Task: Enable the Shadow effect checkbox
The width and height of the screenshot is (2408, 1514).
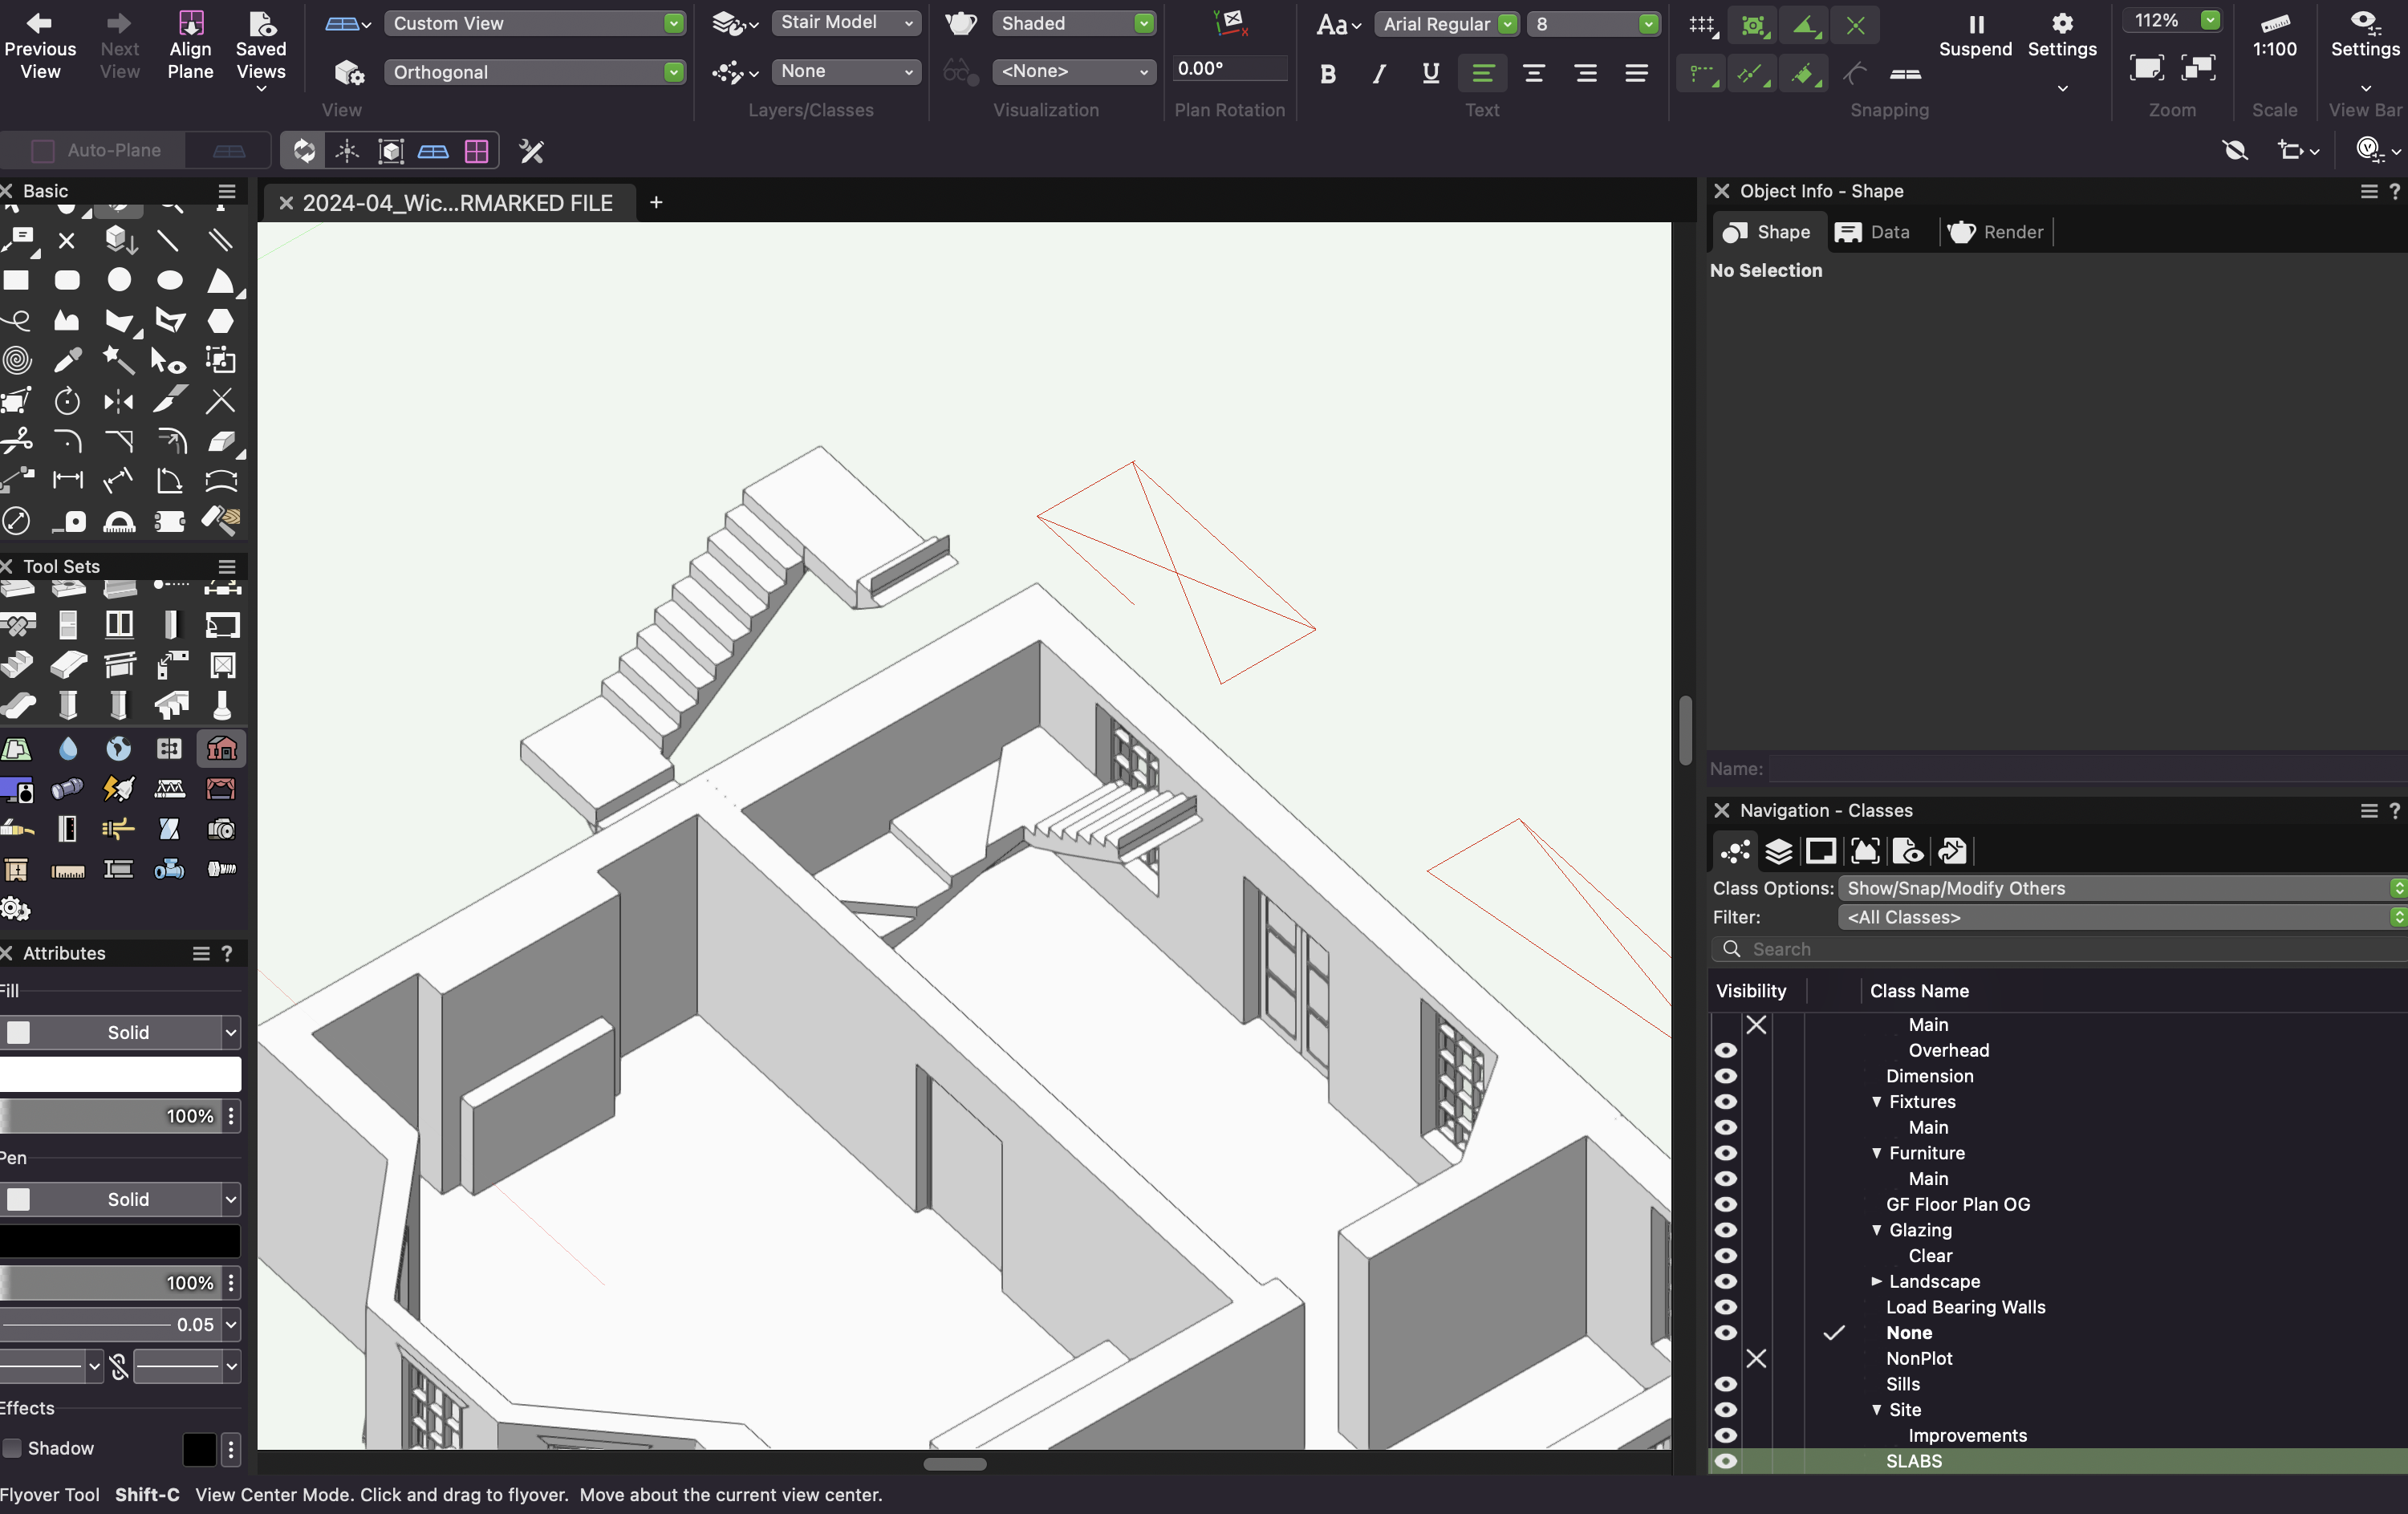Action: [13, 1449]
